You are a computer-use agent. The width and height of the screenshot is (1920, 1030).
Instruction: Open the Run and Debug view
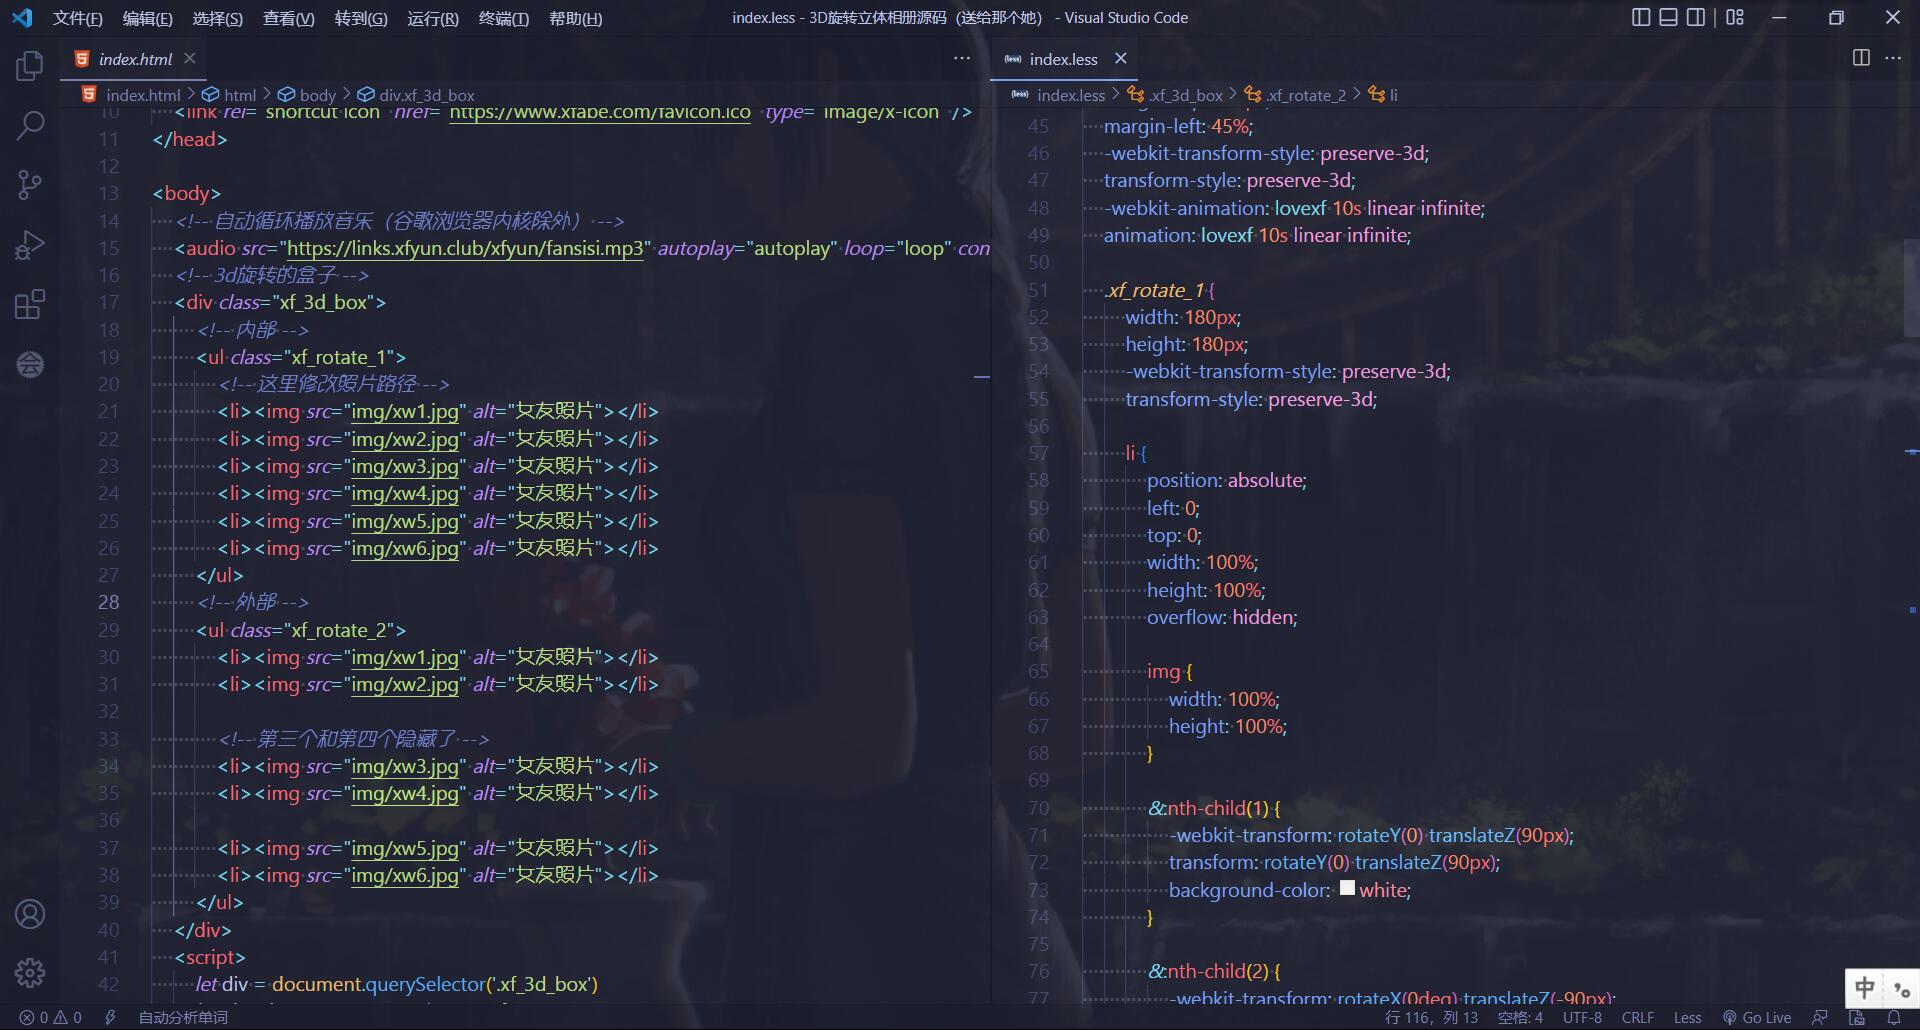30,245
